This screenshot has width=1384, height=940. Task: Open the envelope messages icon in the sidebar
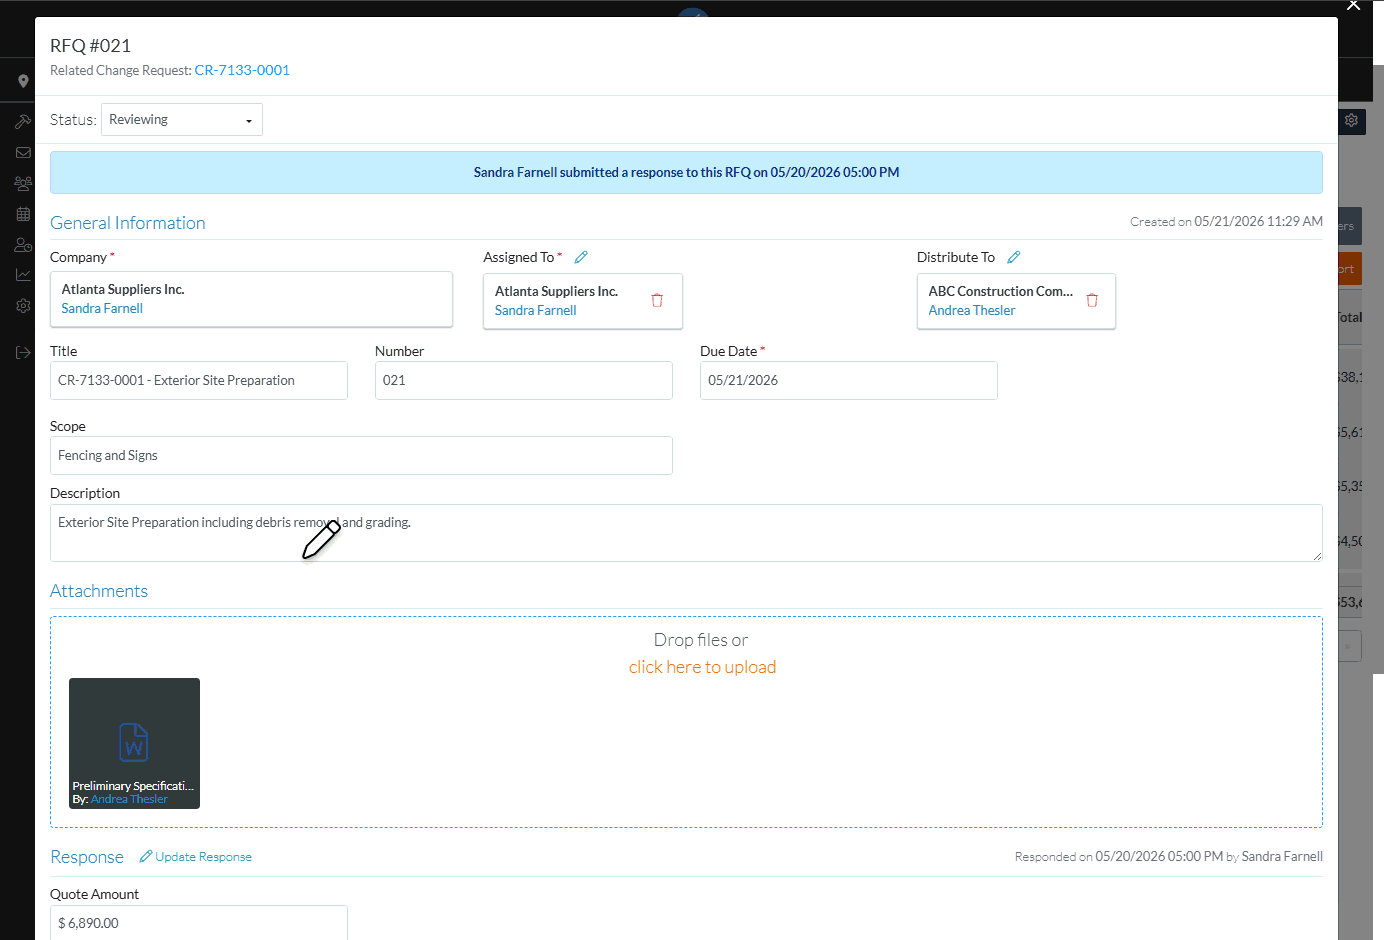point(23,153)
